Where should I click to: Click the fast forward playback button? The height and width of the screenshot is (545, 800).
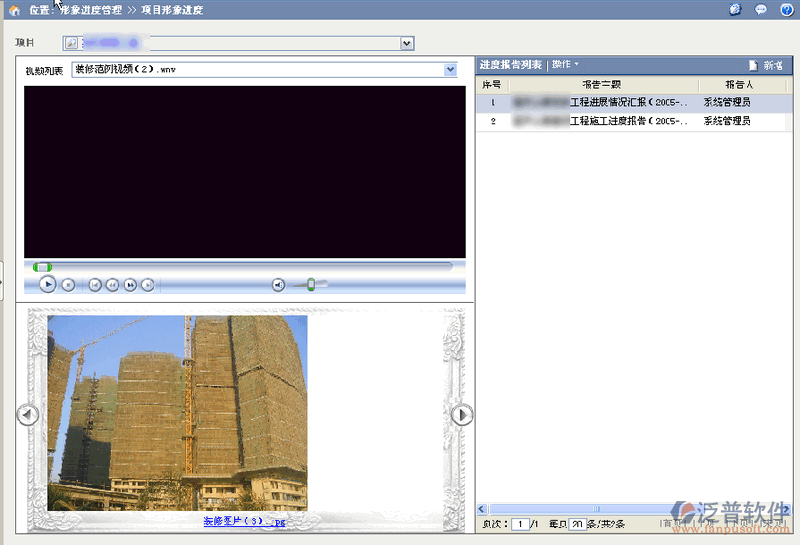click(130, 285)
